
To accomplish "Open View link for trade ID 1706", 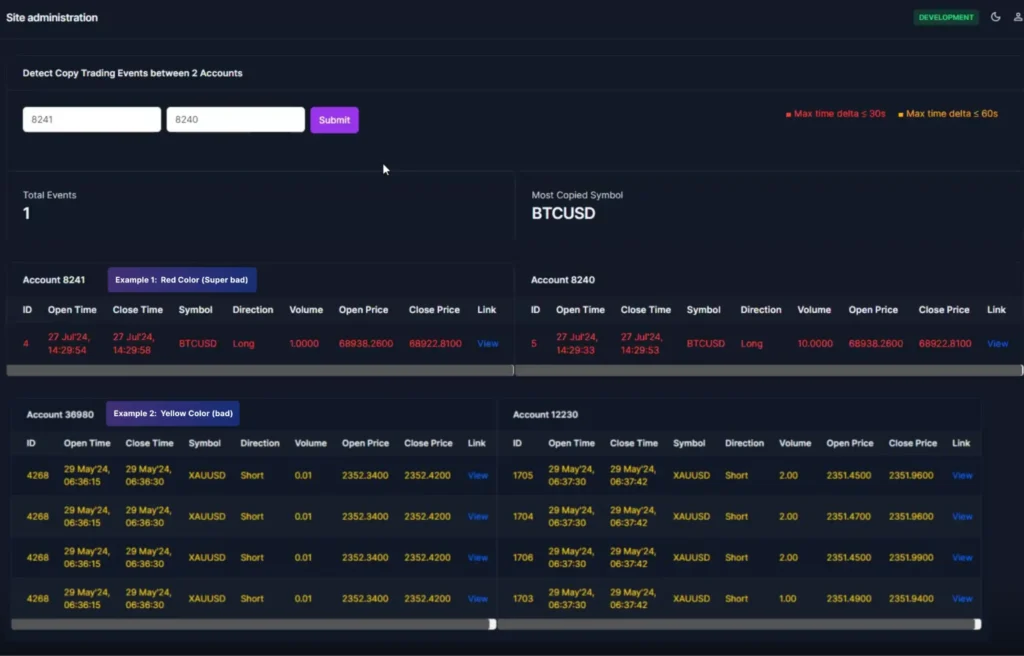I will (x=962, y=558).
